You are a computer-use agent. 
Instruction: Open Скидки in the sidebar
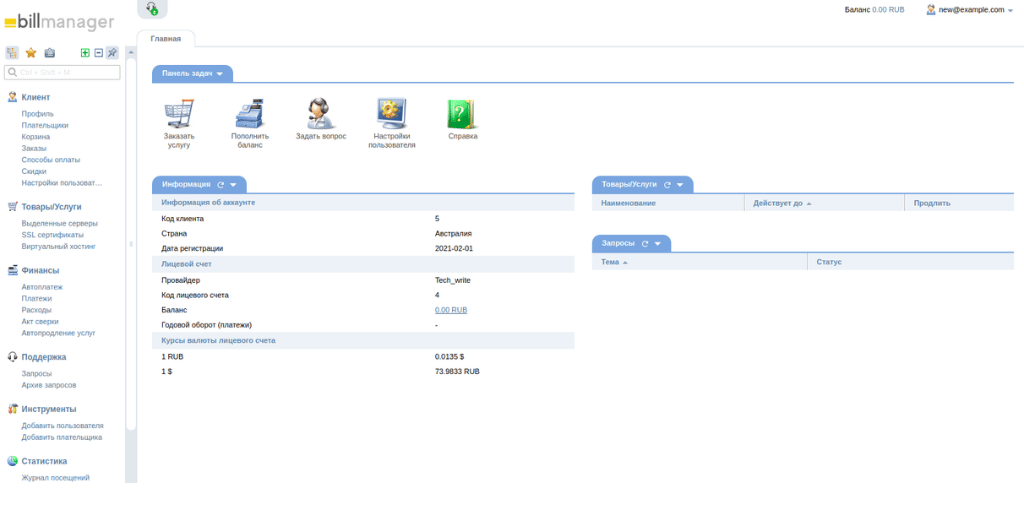[x=34, y=171]
